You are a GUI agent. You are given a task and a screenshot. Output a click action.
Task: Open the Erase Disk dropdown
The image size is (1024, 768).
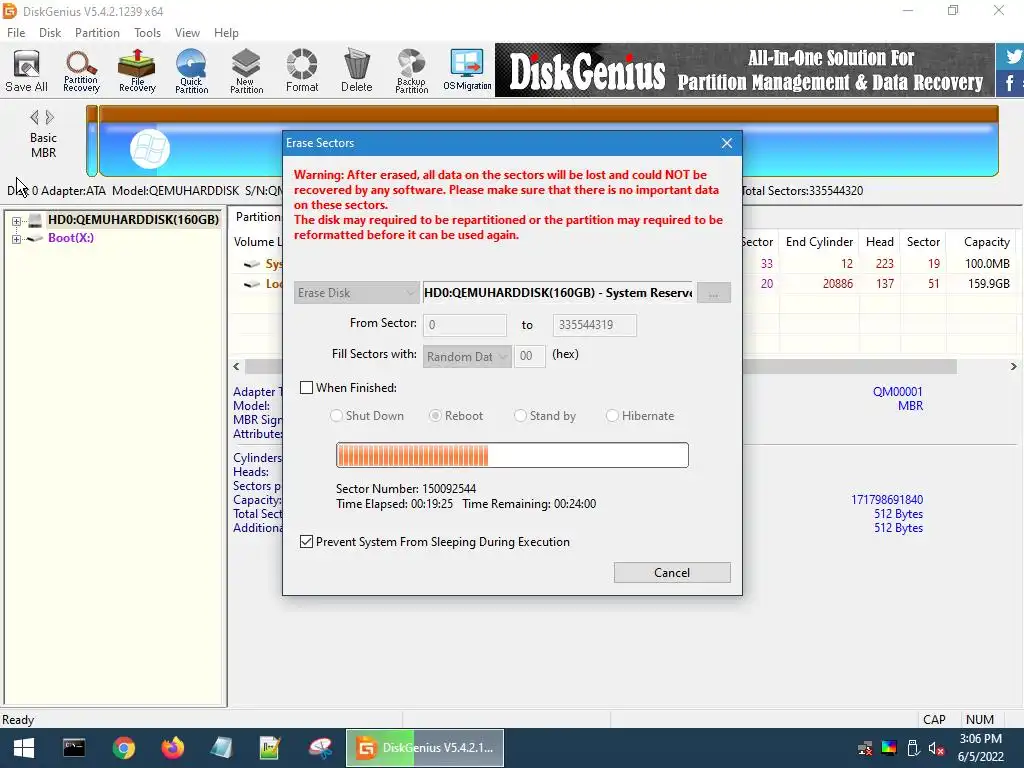pos(356,293)
